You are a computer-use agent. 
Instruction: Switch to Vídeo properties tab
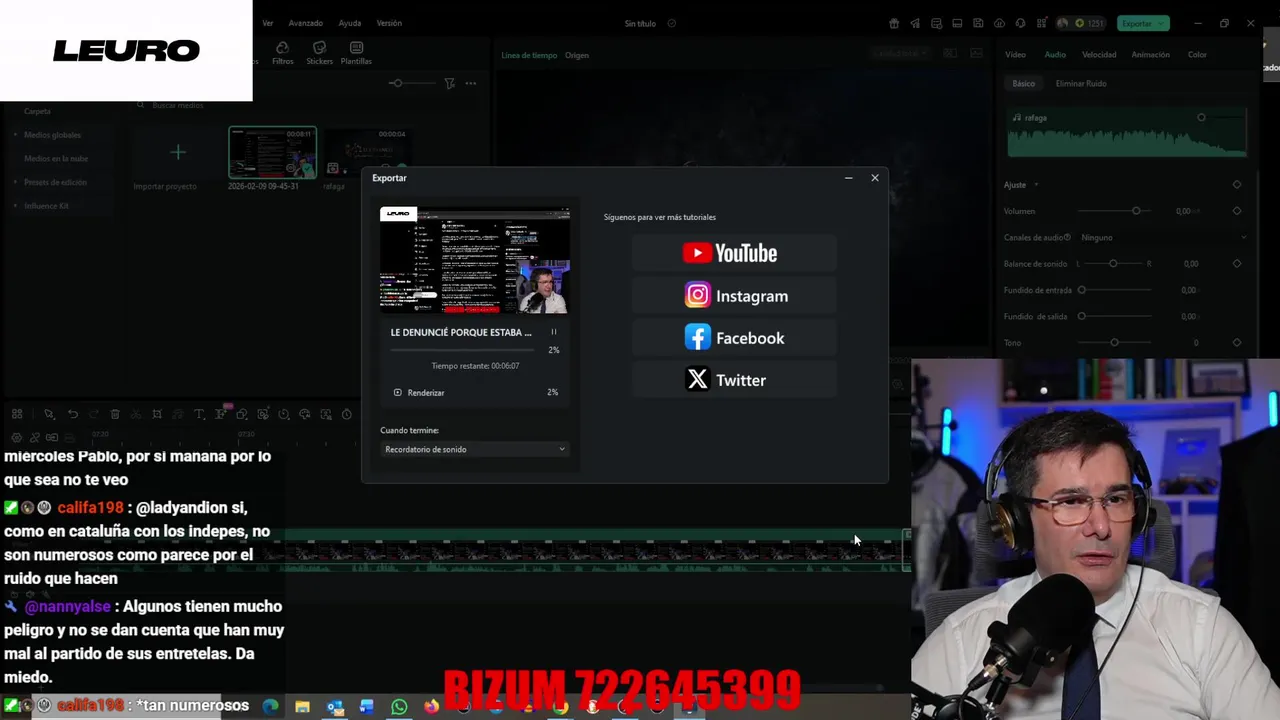tap(1015, 55)
